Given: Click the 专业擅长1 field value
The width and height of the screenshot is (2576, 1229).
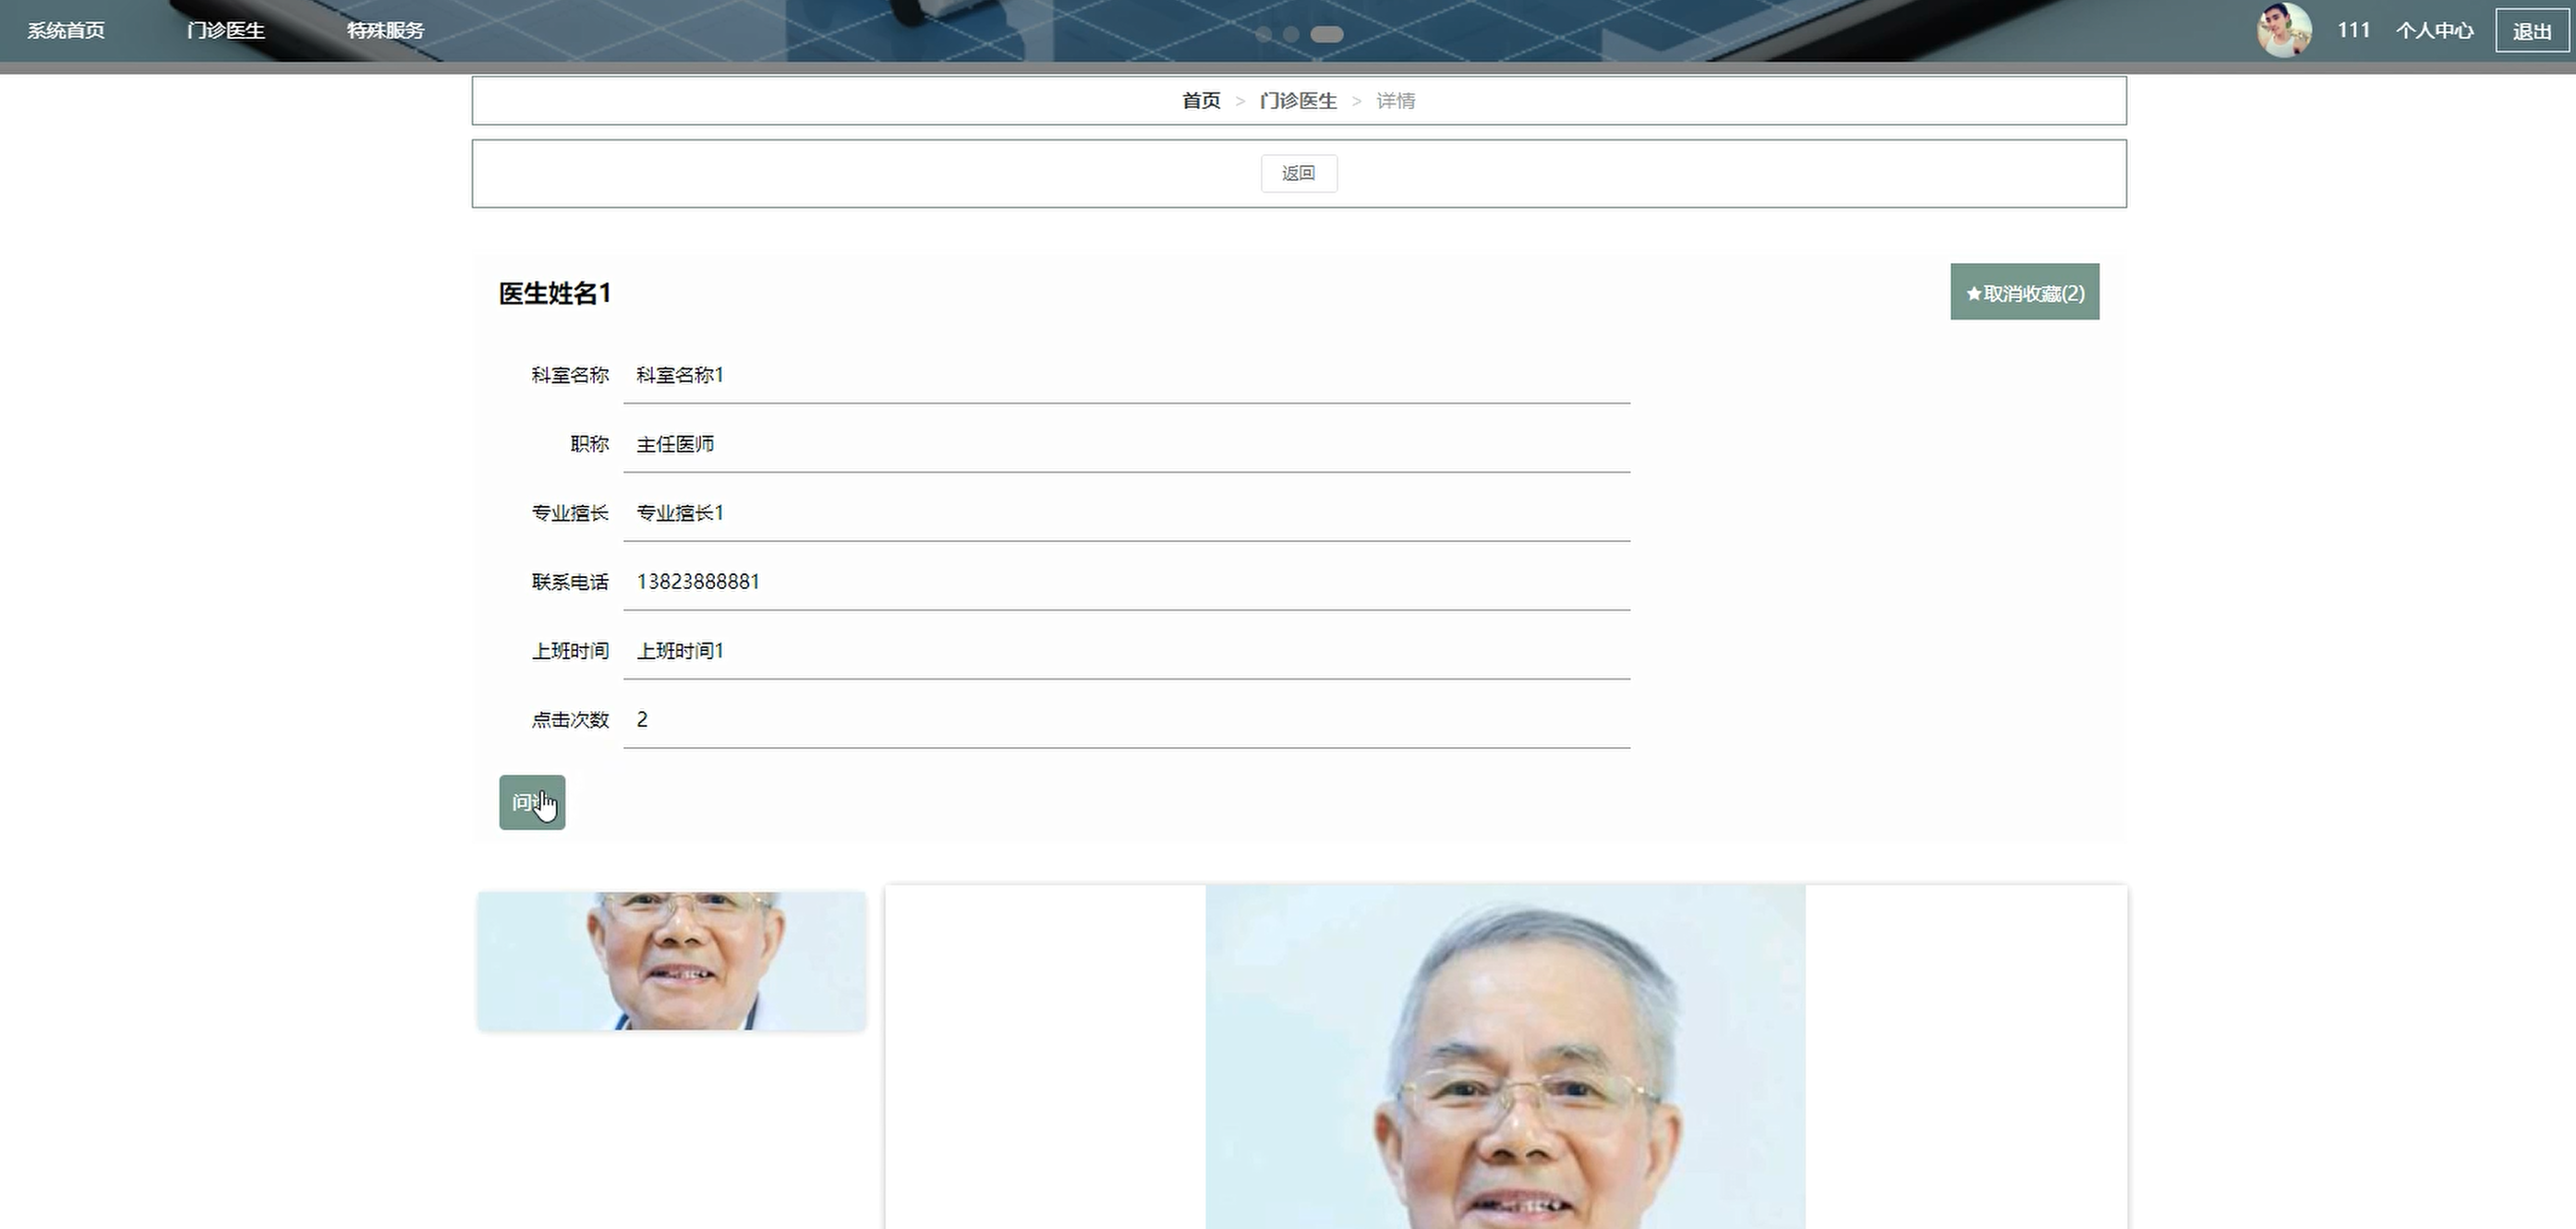Looking at the screenshot, I should click(x=680, y=513).
